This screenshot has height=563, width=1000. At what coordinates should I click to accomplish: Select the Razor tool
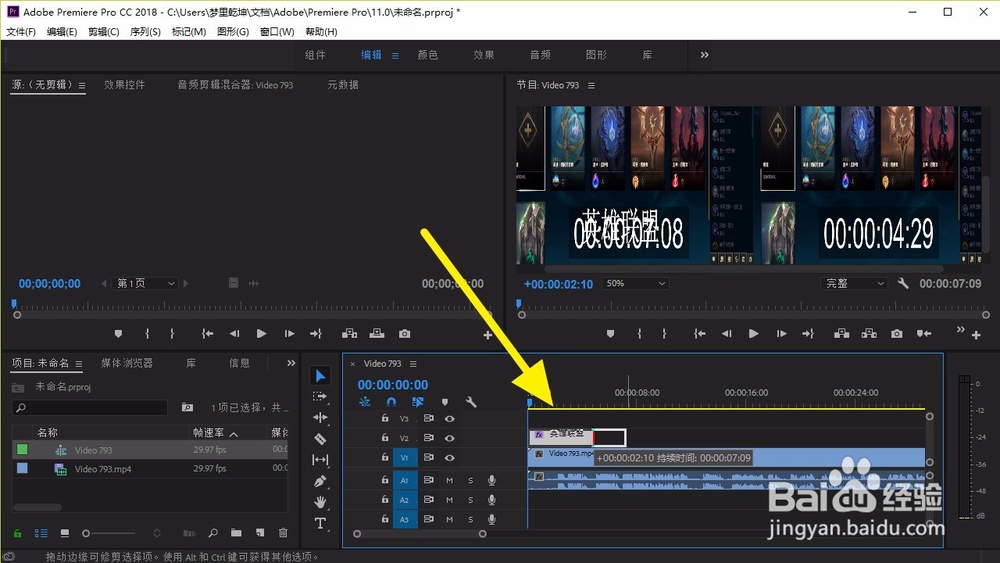(320, 439)
